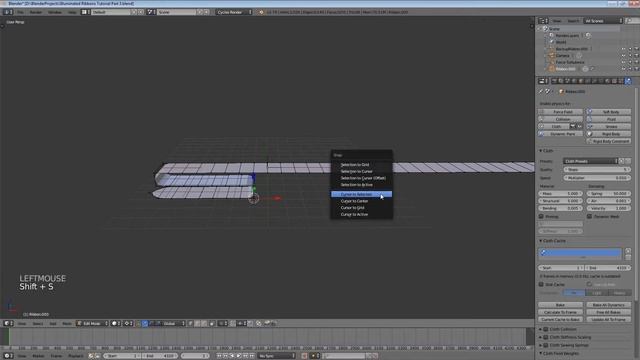Expand the Cloth Sewing Springs panel
640x360 pixels.
540,345
